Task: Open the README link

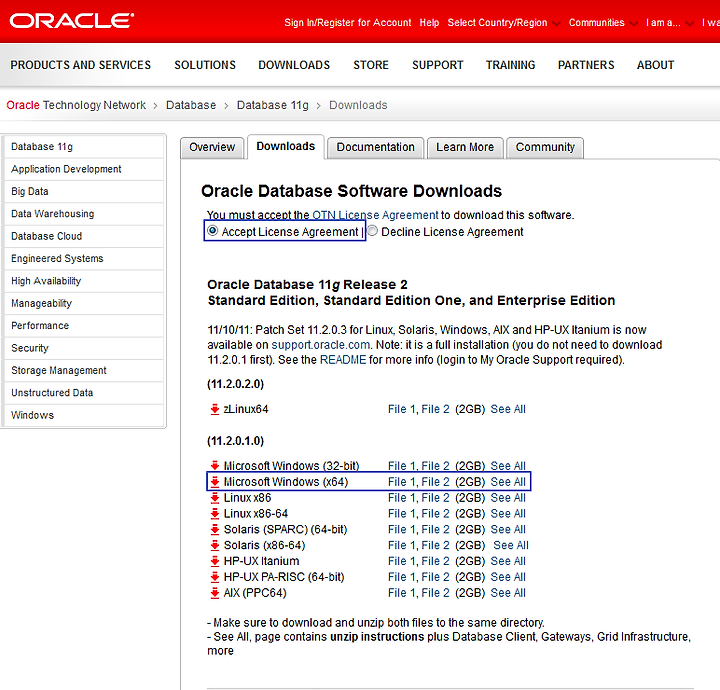Action: (x=343, y=360)
